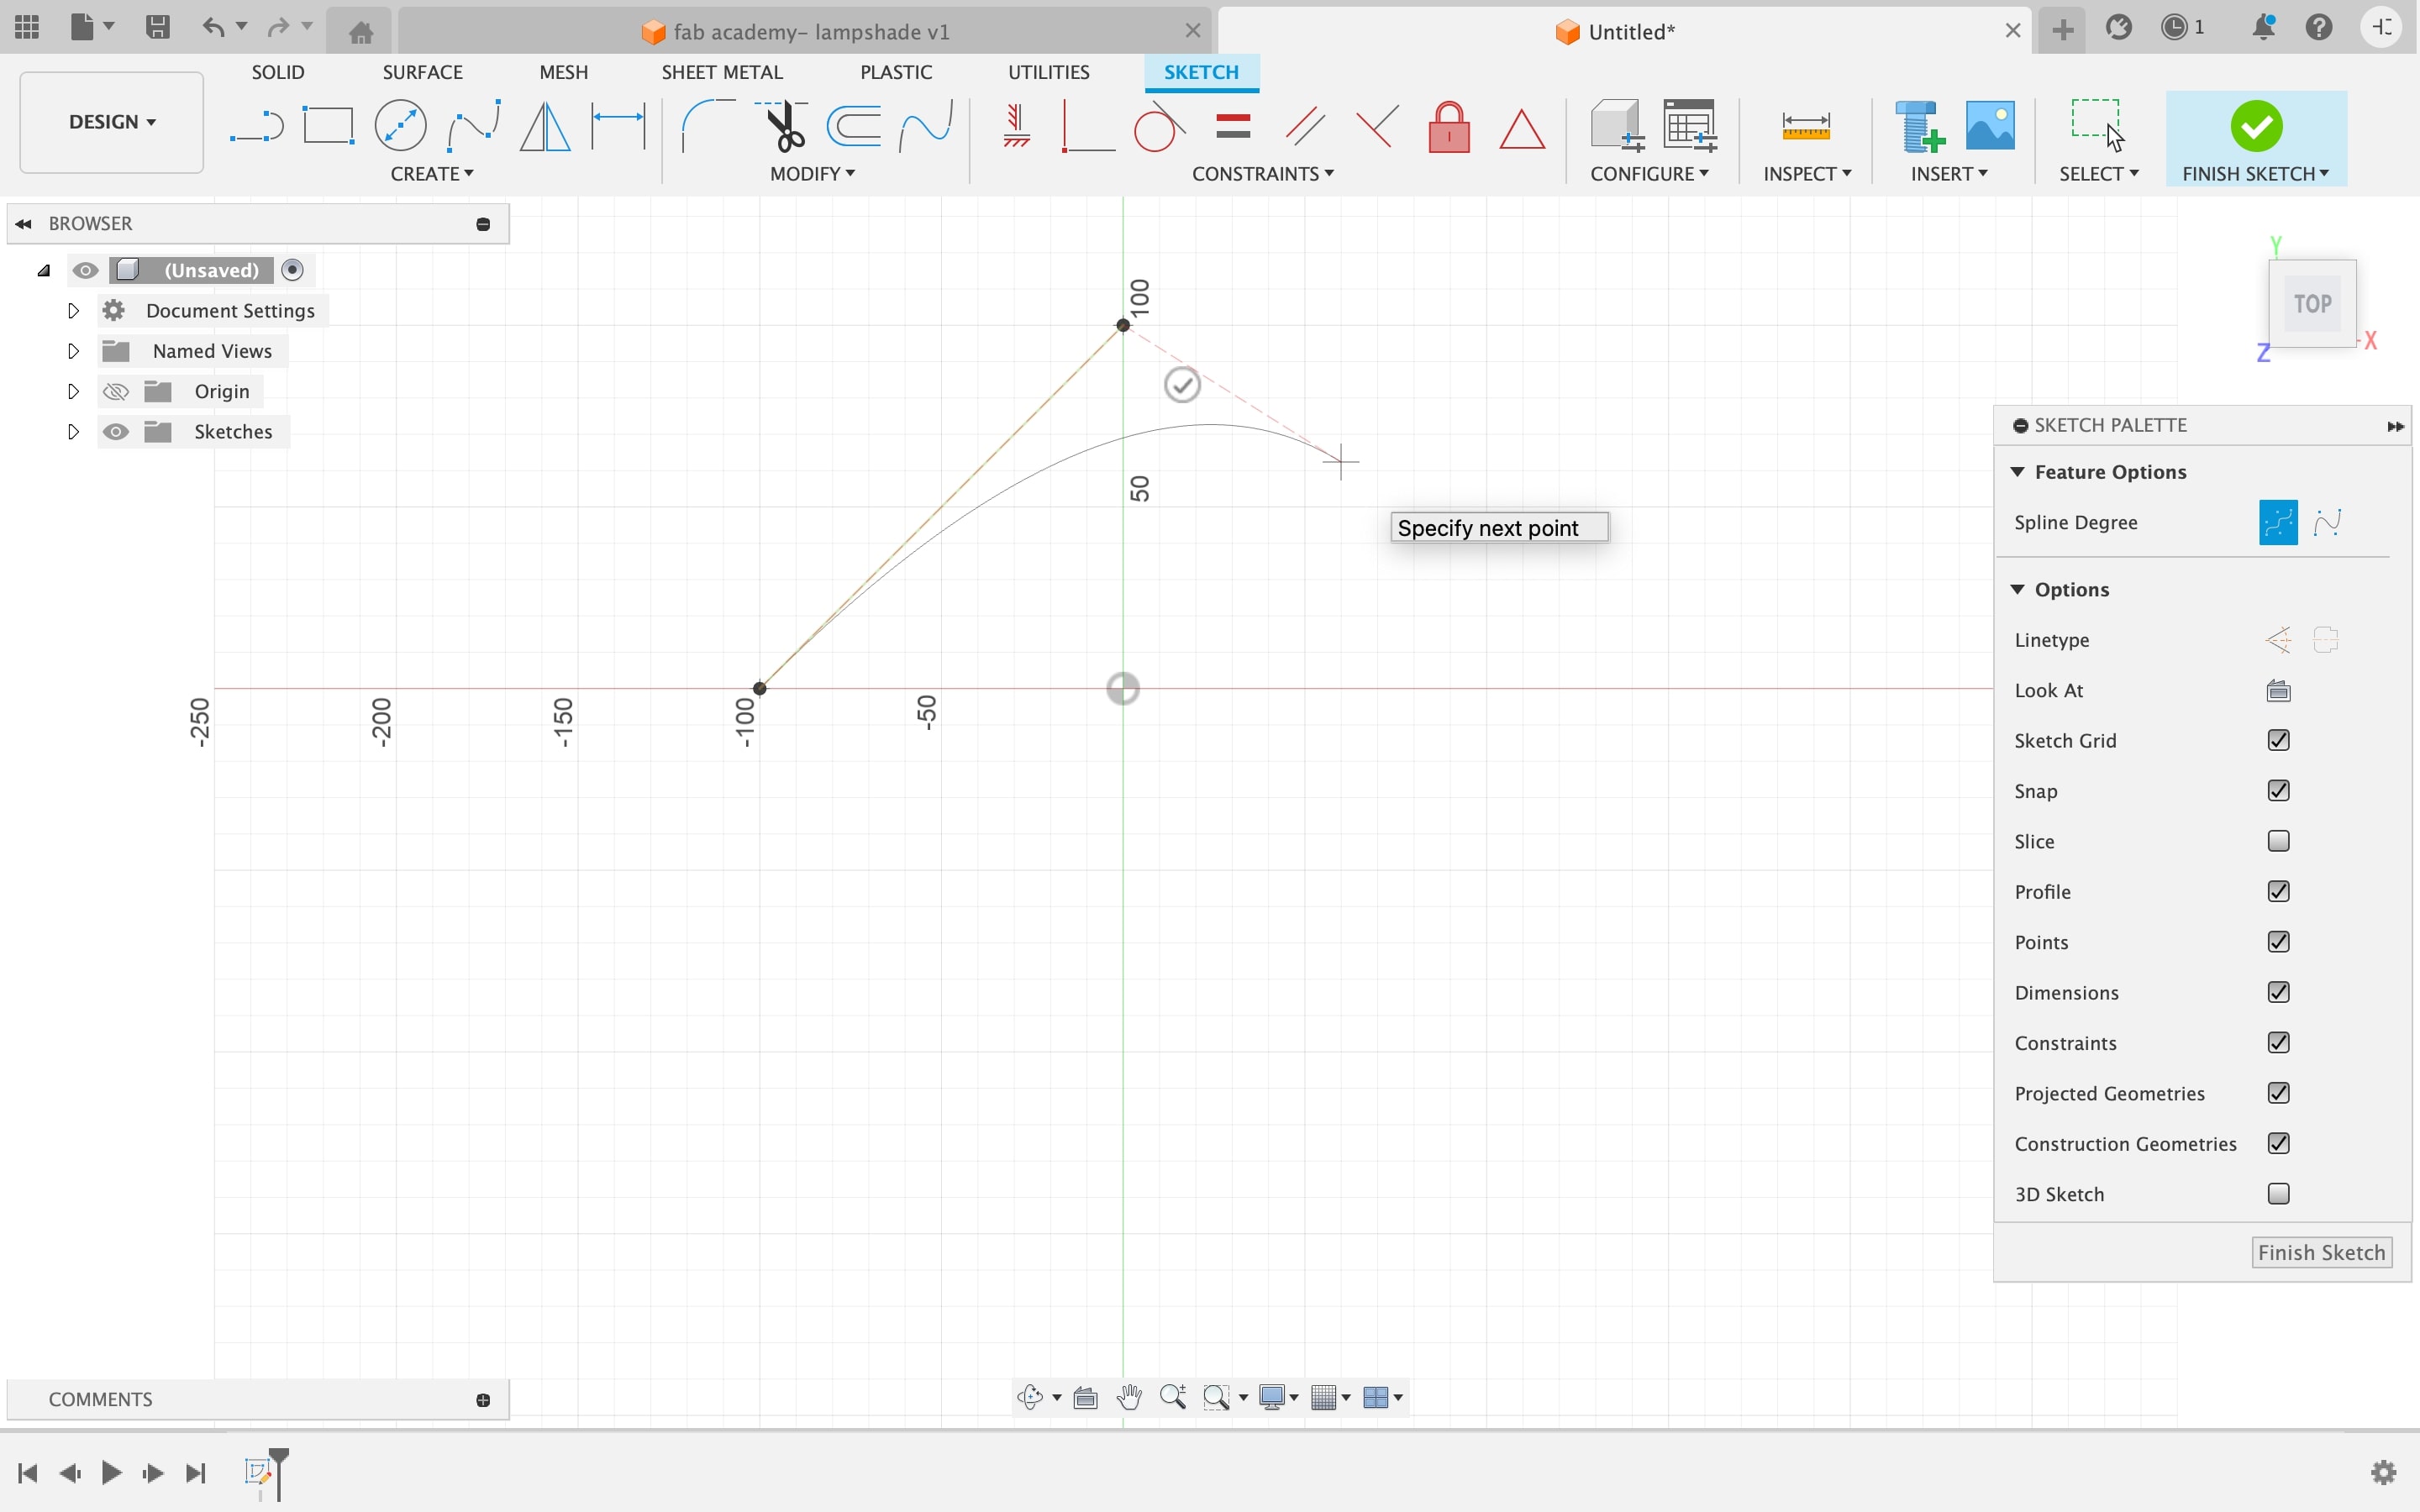Image resolution: width=2420 pixels, height=1512 pixels.
Task: Open a new design tab plus button
Action: [x=2062, y=30]
